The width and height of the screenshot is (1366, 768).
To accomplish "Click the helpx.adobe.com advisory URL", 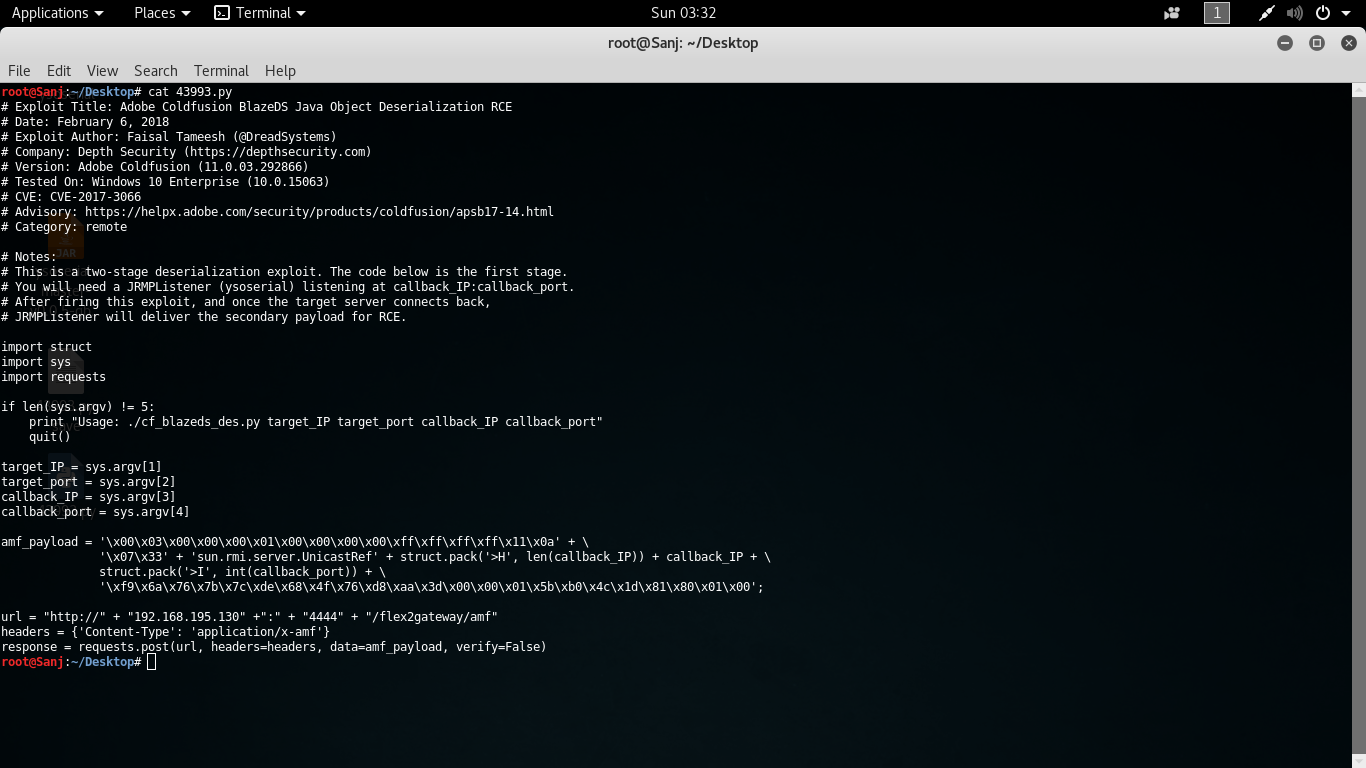I will (319, 212).
